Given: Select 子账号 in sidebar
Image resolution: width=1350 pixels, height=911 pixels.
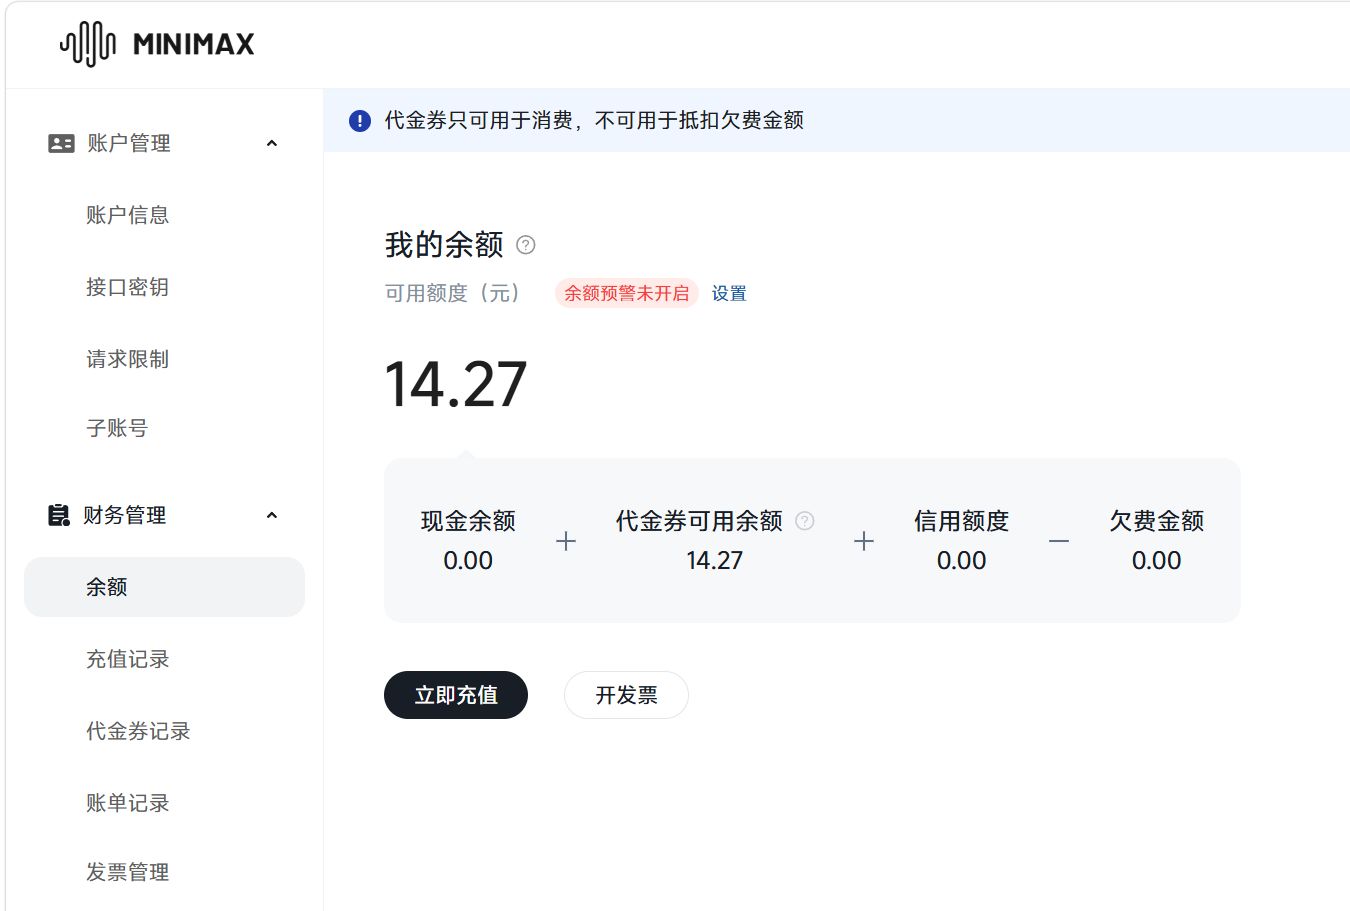Looking at the screenshot, I should [x=117, y=428].
